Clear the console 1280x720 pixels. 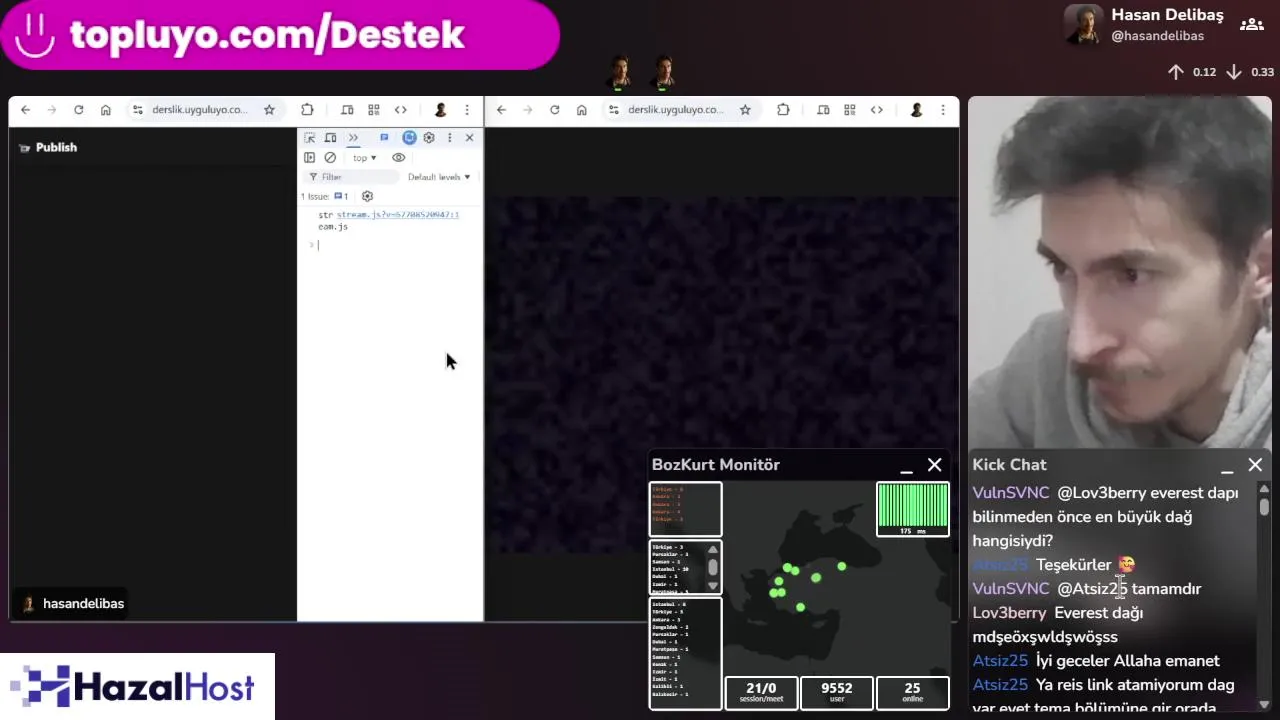[330, 158]
